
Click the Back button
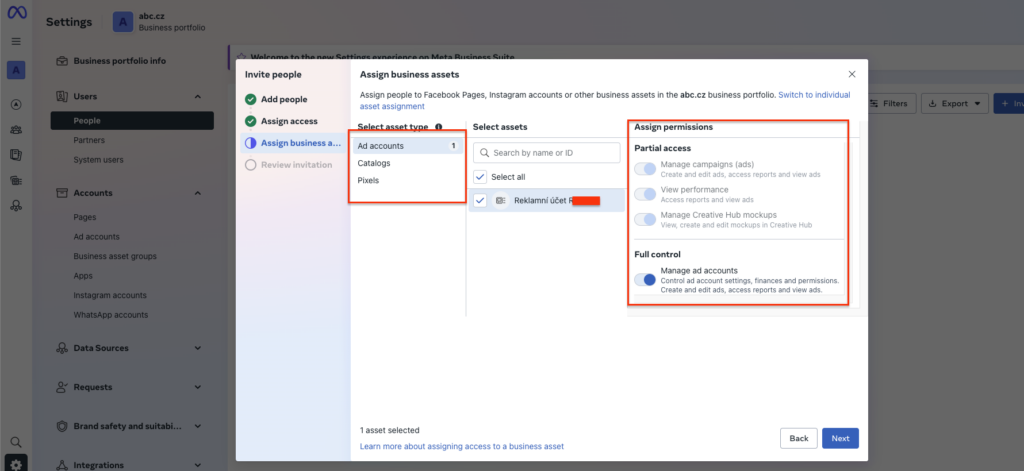pyautogui.click(x=799, y=438)
